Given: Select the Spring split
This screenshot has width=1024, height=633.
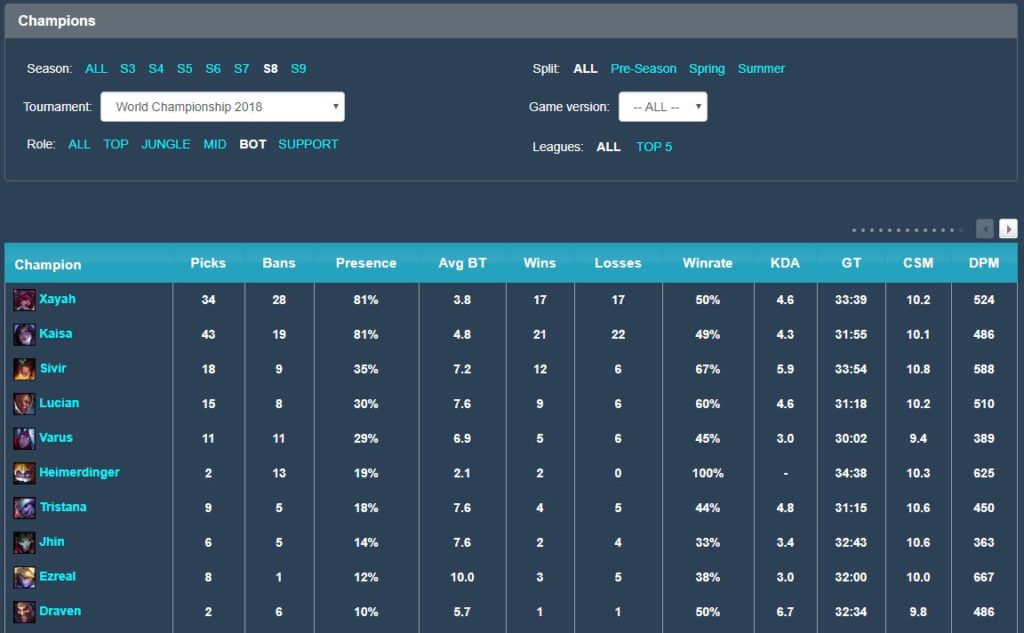Looking at the screenshot, I should (x=707, y=69).
